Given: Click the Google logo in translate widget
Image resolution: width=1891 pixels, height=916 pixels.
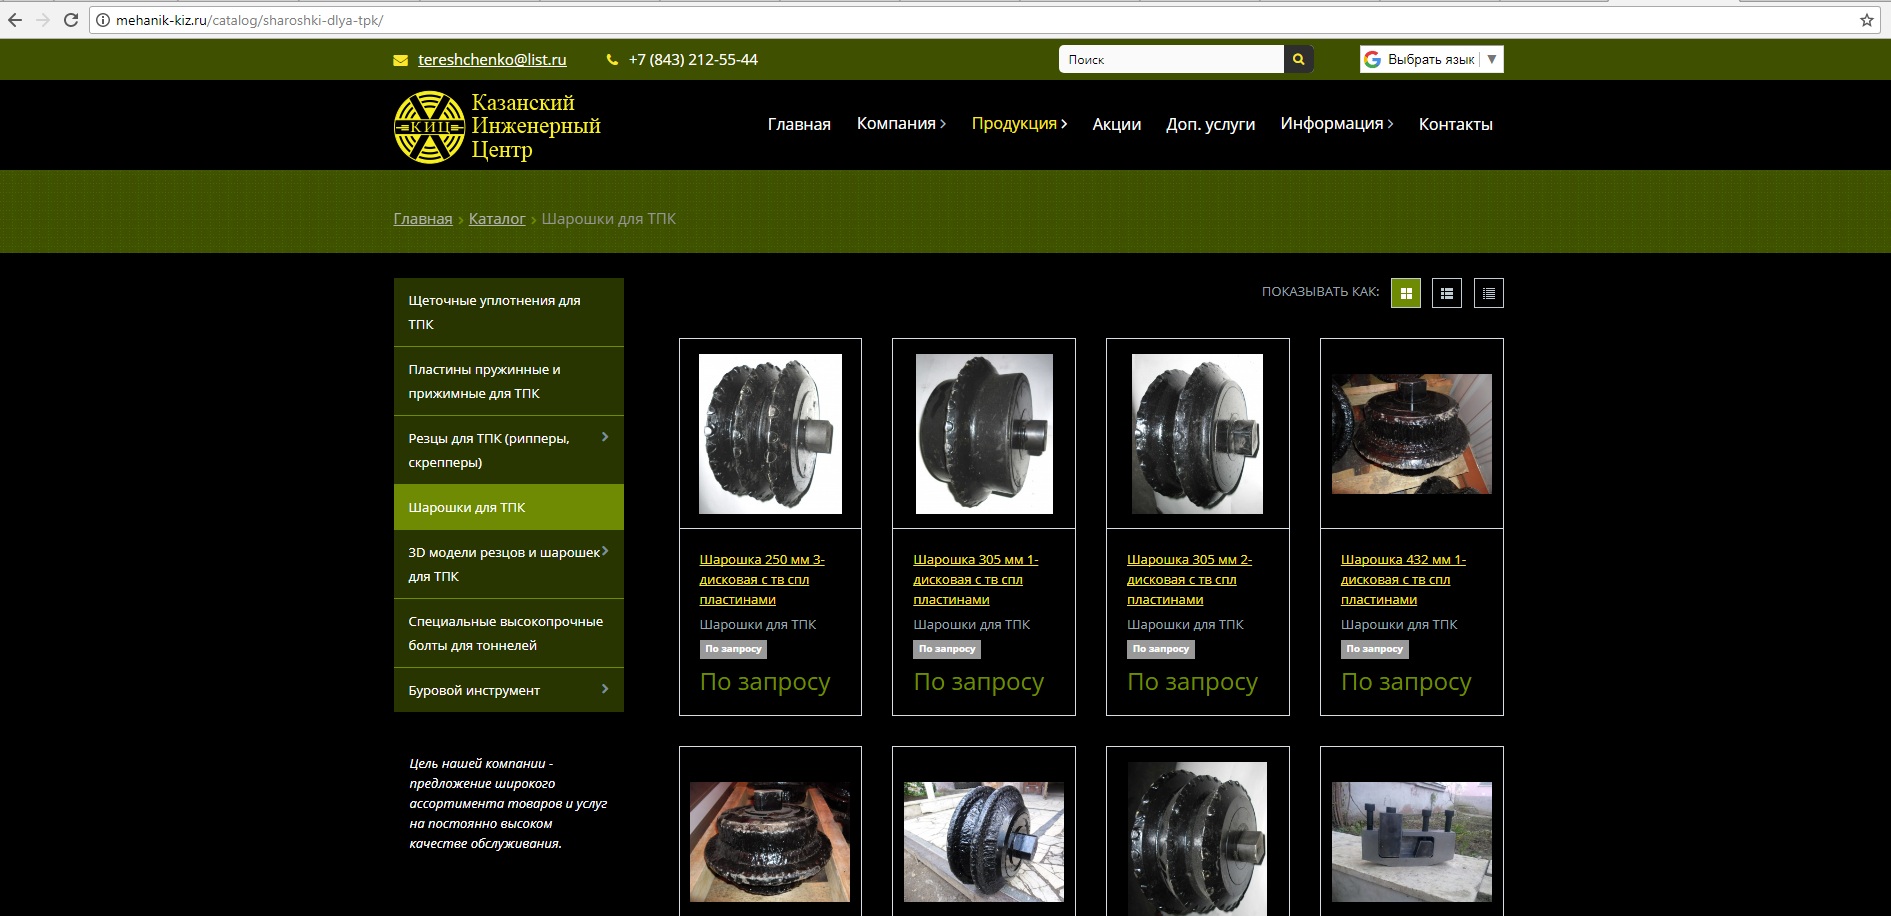Looking at the screenshot, I should (x=1372, y=59).
